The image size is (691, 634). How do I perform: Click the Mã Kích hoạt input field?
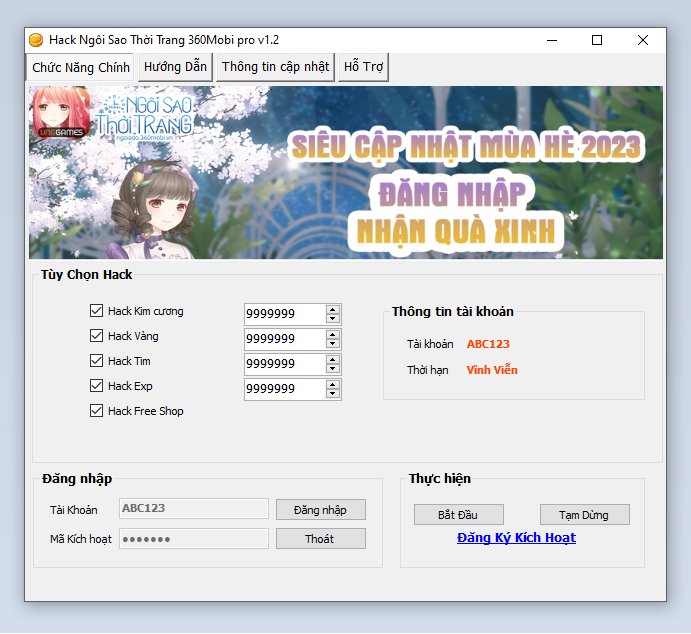pyautogui.click(x=194, y=539)
